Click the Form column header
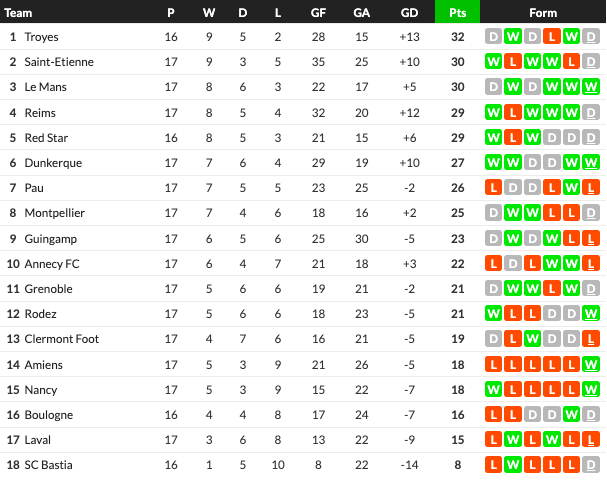 point(543,12)
